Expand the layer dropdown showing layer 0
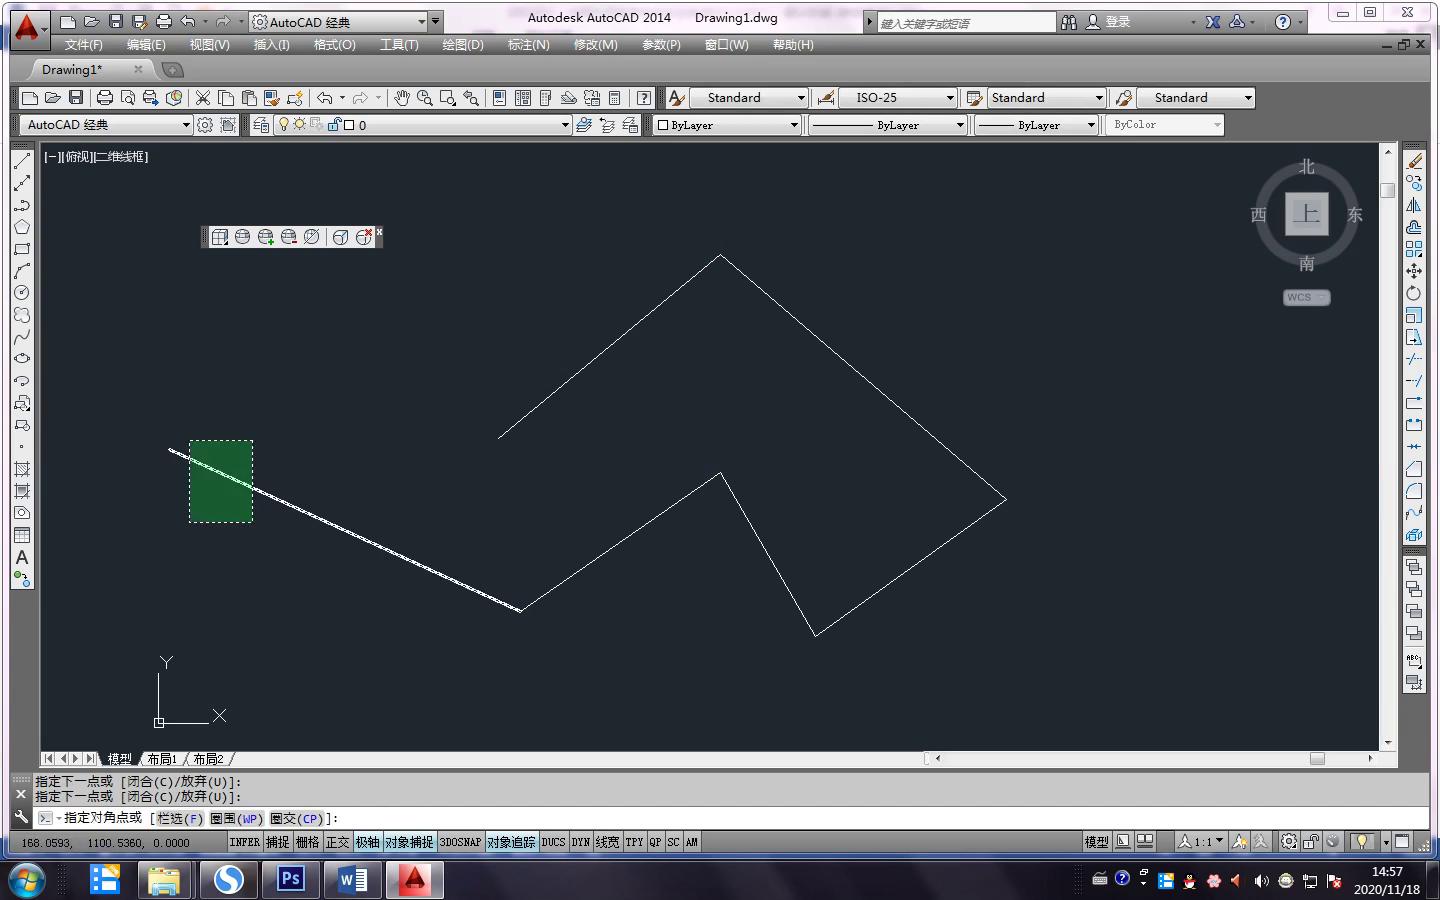1440x900 pixels. click(x=565, y=125)
